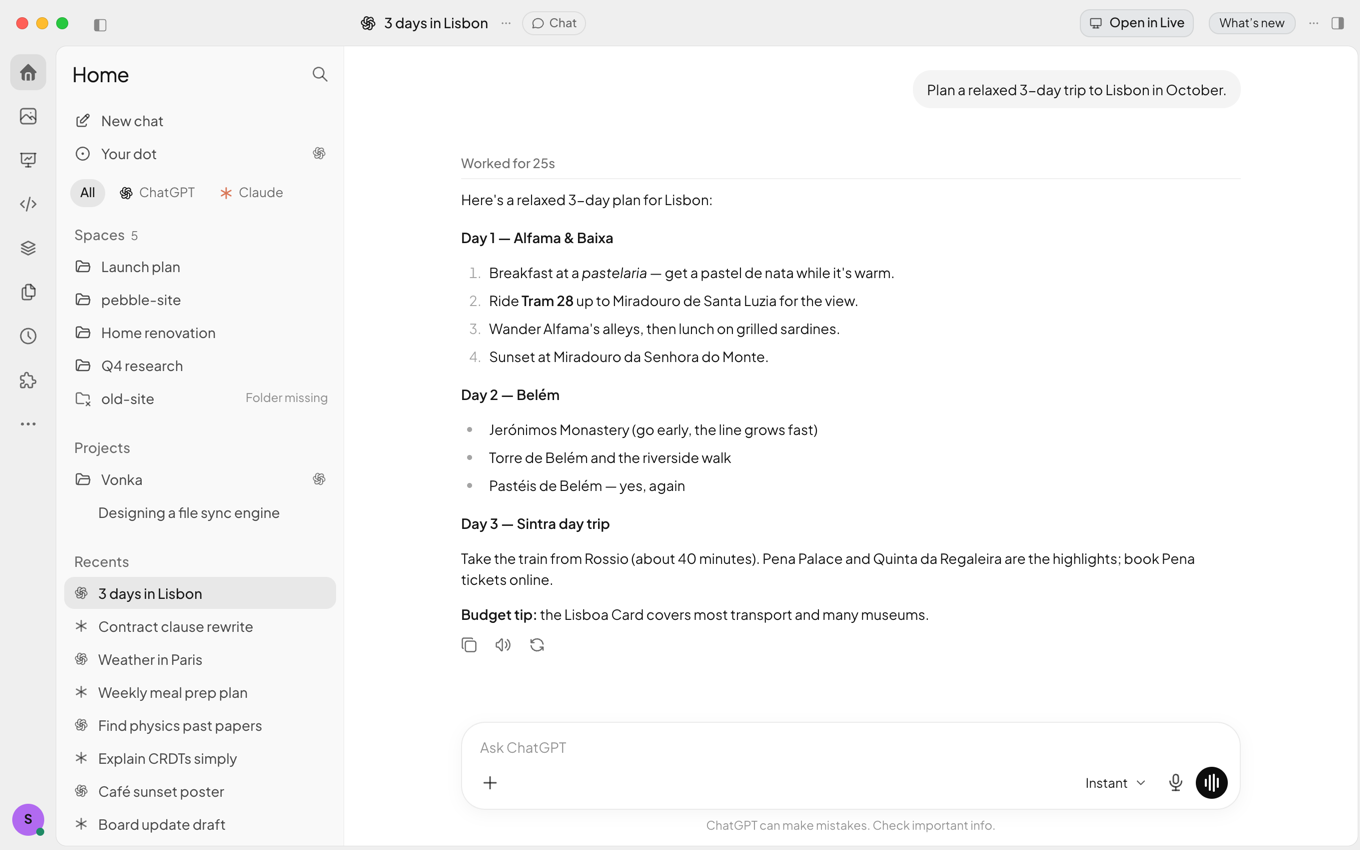The width and height of the screenshot is (1360, 850).
Task: Open the stacked layers icon in the rail
Action: pos(28,248)
